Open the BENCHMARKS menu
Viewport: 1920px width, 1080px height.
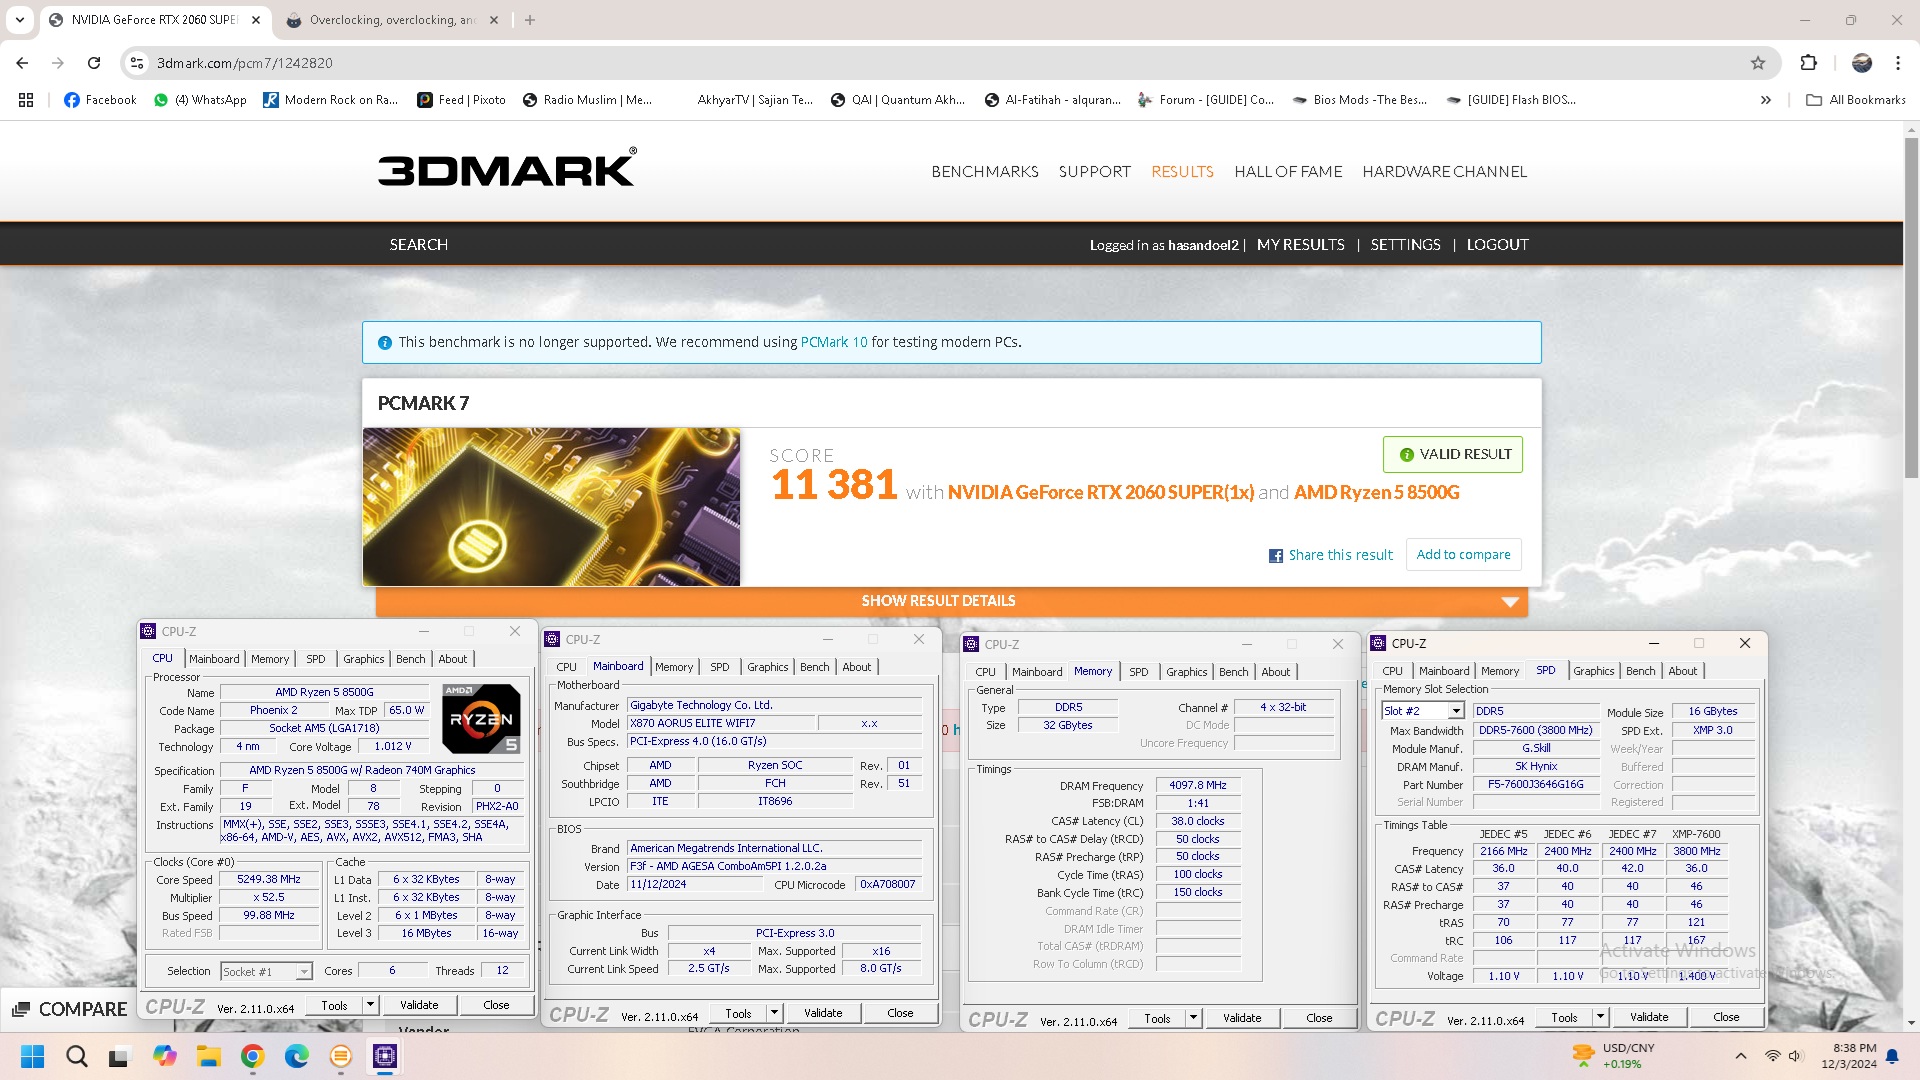[985, 172]
